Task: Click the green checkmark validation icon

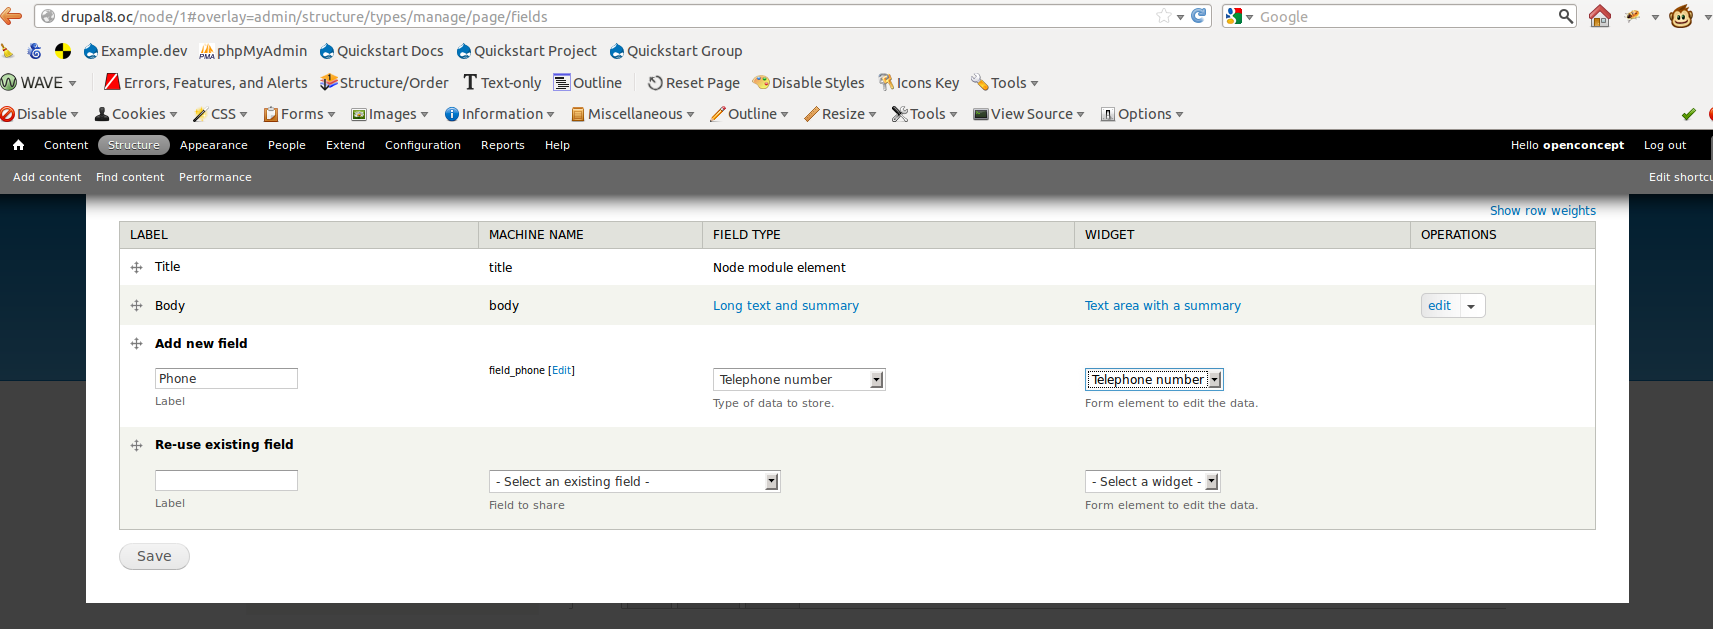Action: [1689, 114]
